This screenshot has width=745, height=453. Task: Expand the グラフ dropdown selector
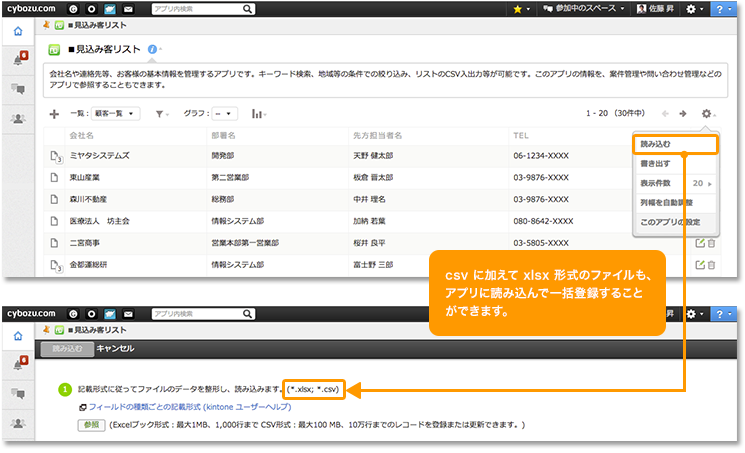[224, 114]
